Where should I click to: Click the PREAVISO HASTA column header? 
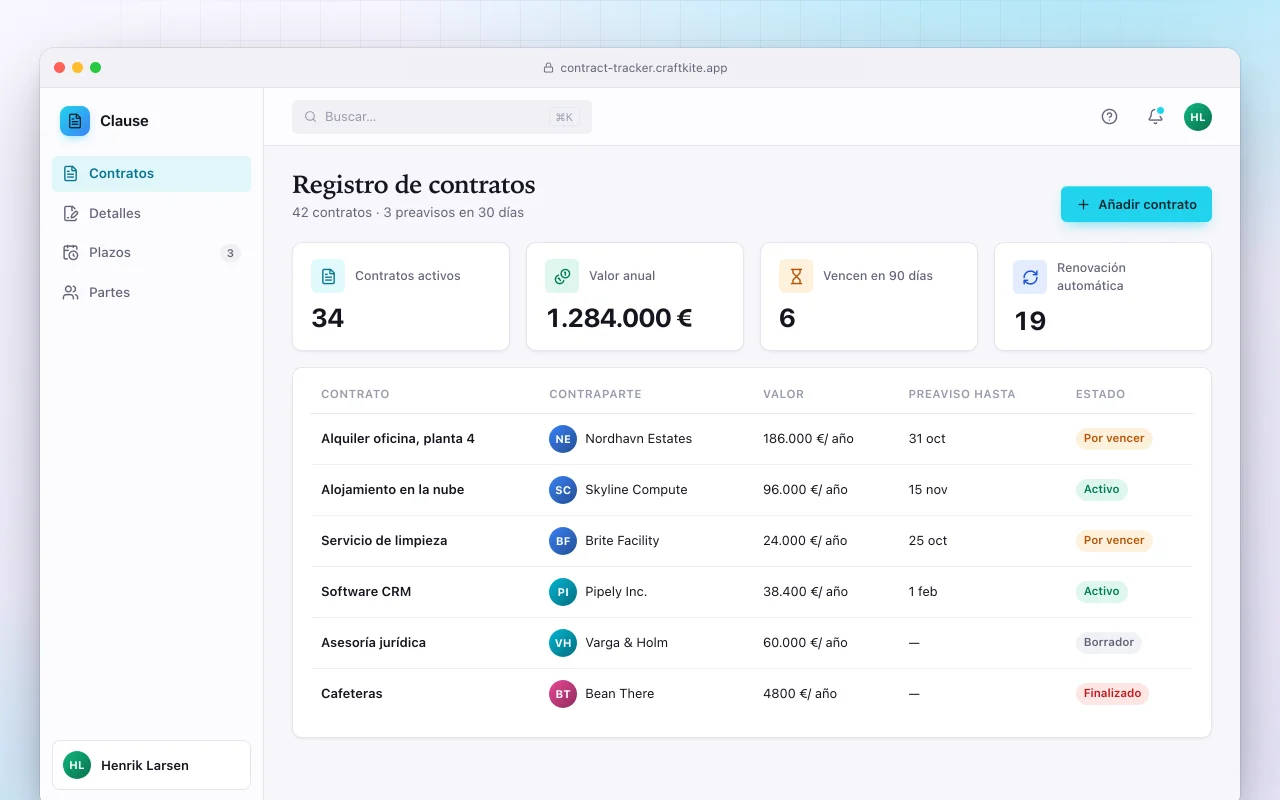coord(962,394)
